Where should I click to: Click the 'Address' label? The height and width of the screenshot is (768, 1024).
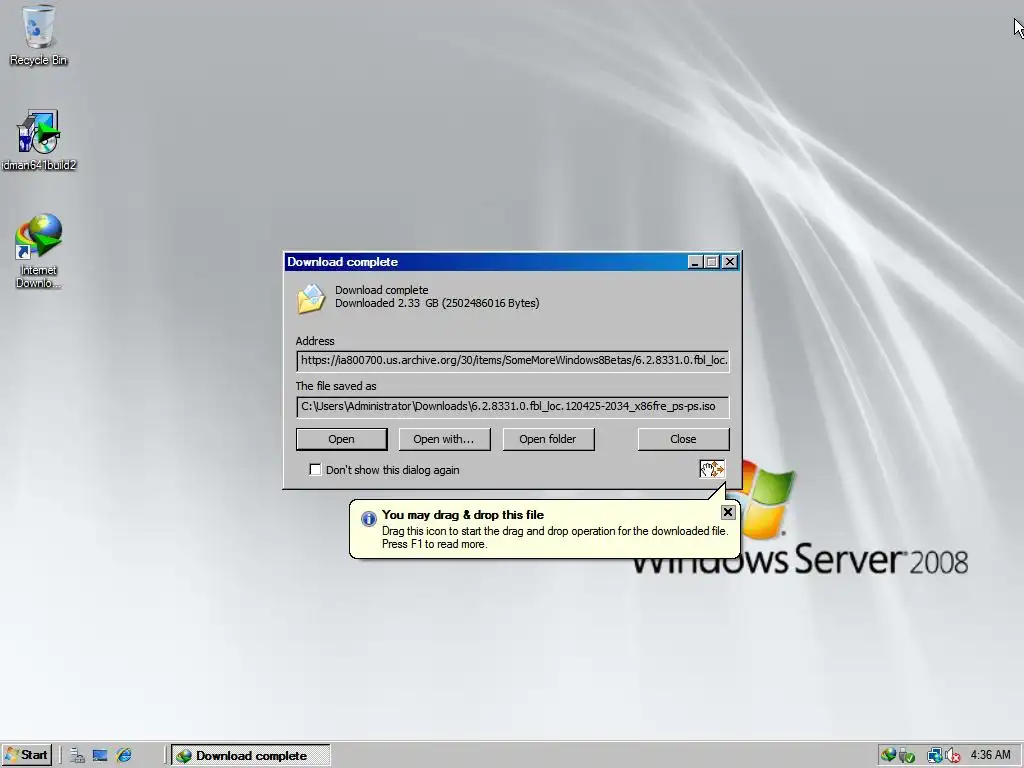(x=315, y=341)
